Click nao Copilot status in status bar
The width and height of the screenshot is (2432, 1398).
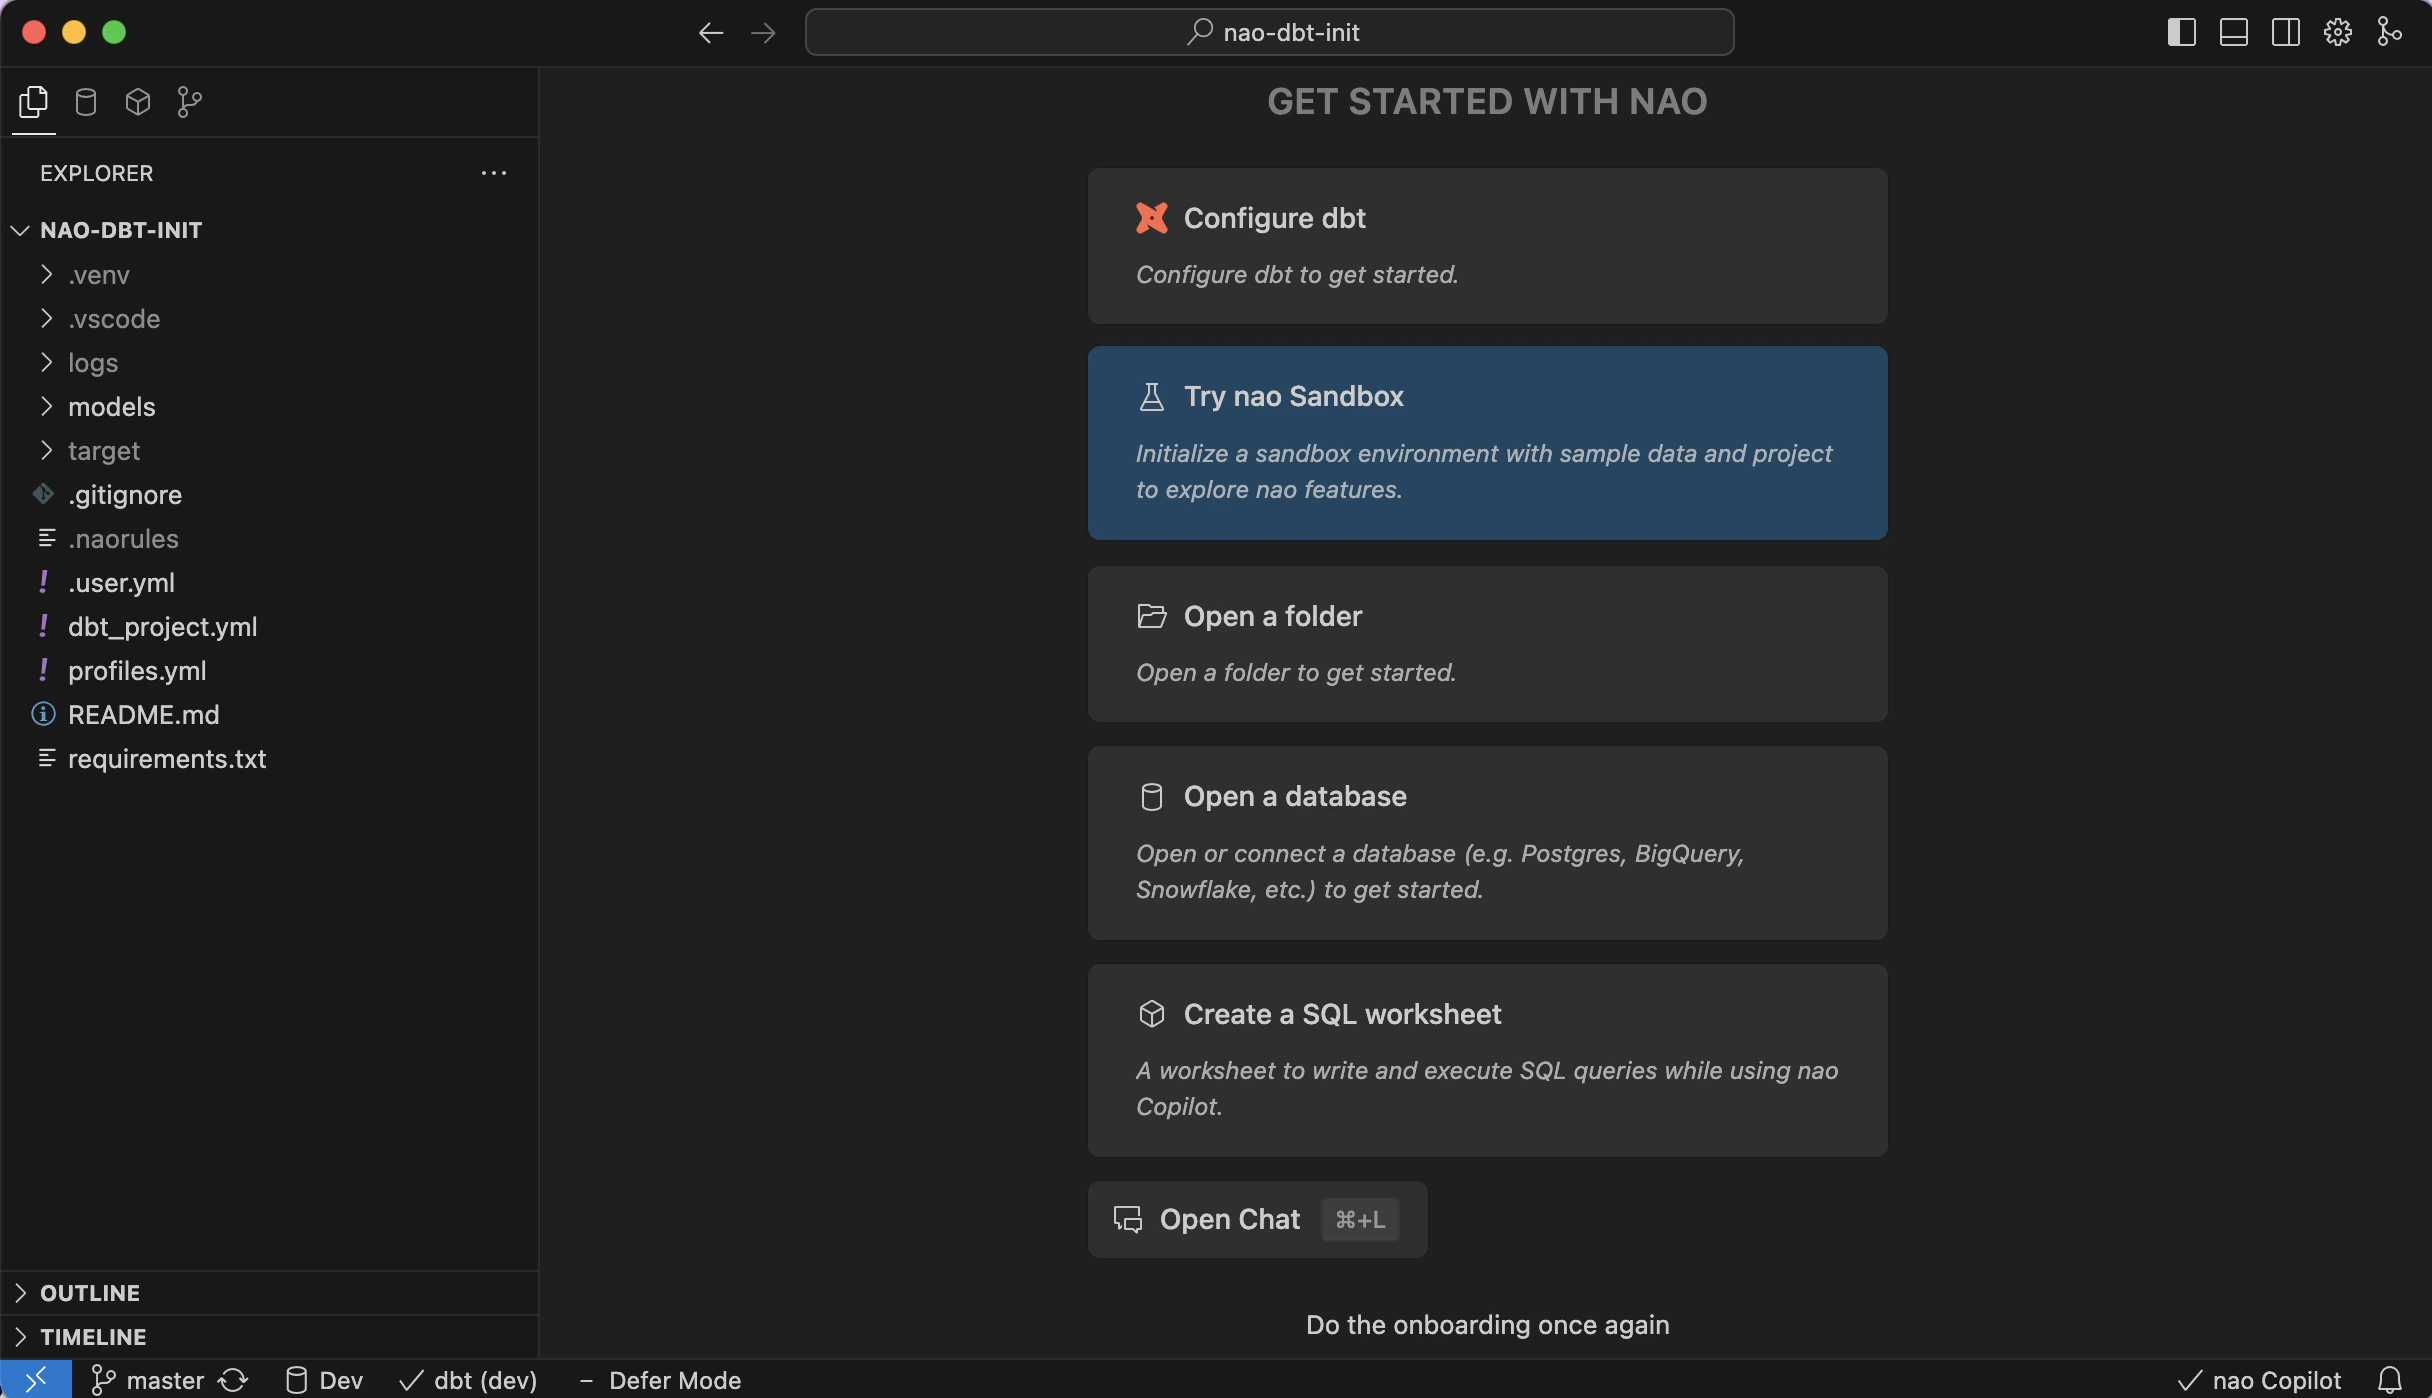(x=2259, y=1380)
